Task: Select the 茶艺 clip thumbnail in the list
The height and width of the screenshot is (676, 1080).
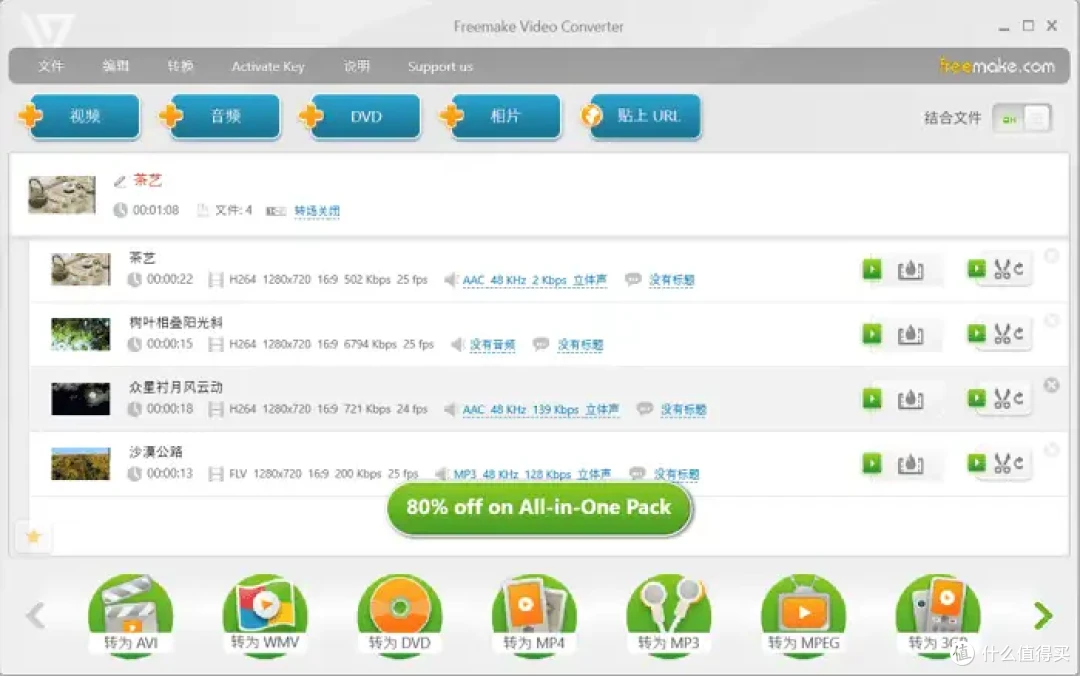Action: tap(81, 269)
